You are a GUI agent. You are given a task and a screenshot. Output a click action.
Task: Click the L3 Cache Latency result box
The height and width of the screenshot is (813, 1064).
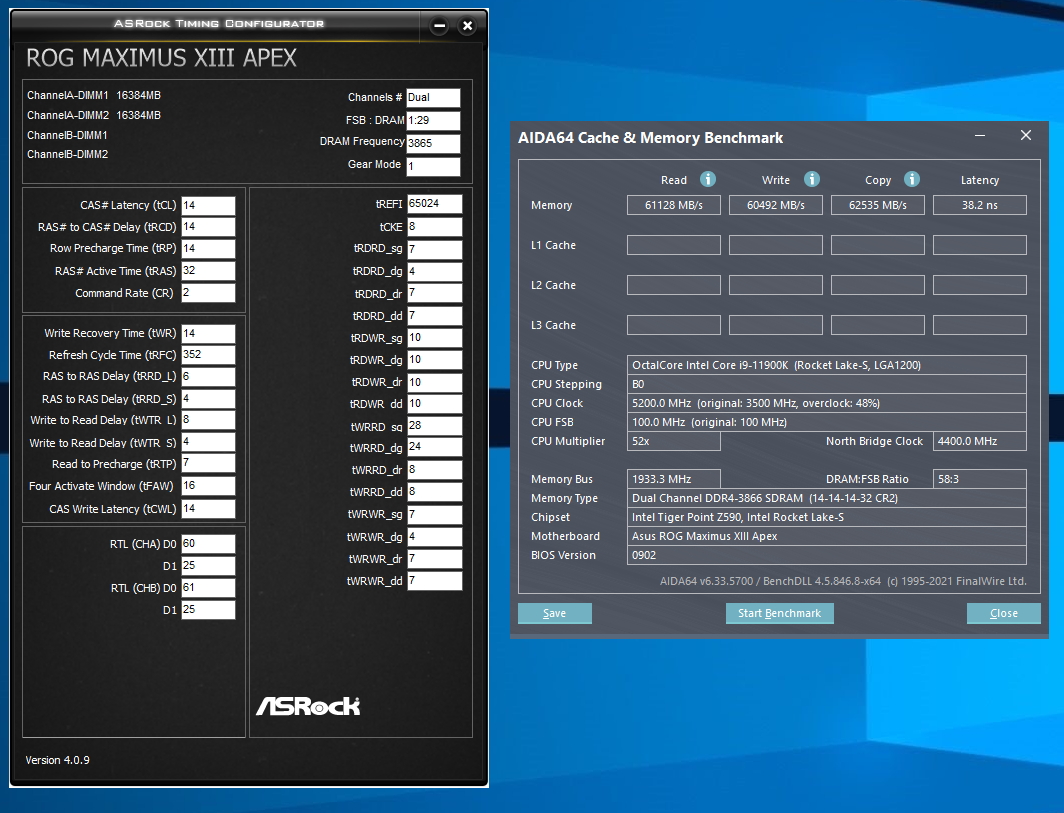(x=980, y=325)
